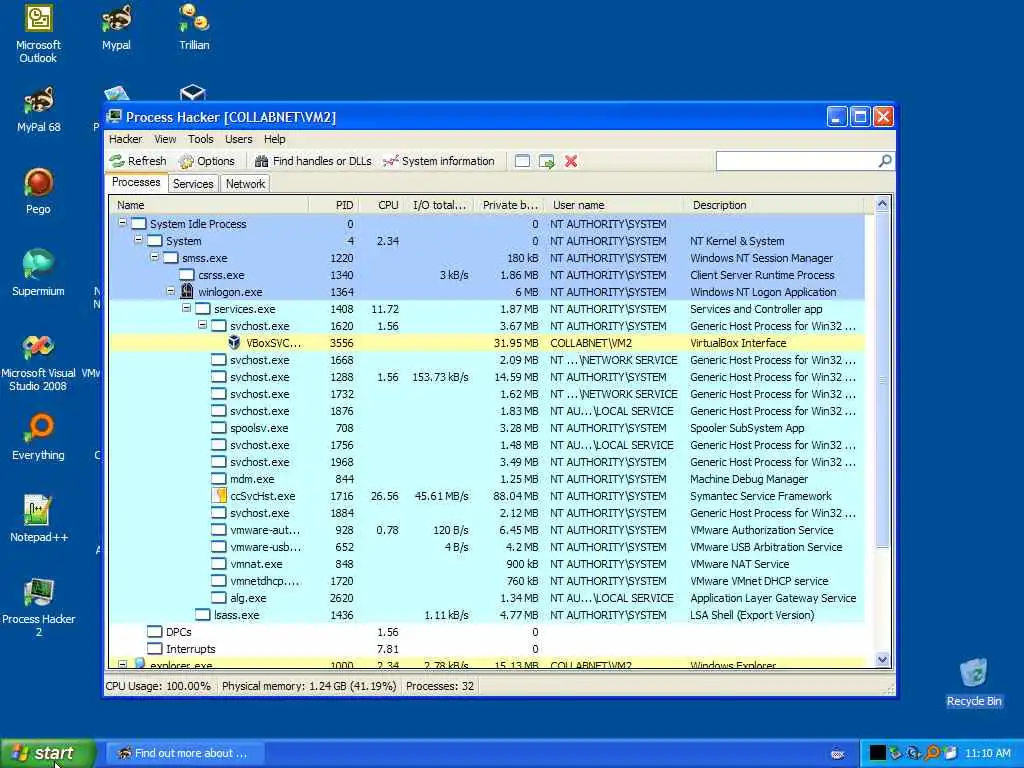Open the View menu

pos(165,139)
